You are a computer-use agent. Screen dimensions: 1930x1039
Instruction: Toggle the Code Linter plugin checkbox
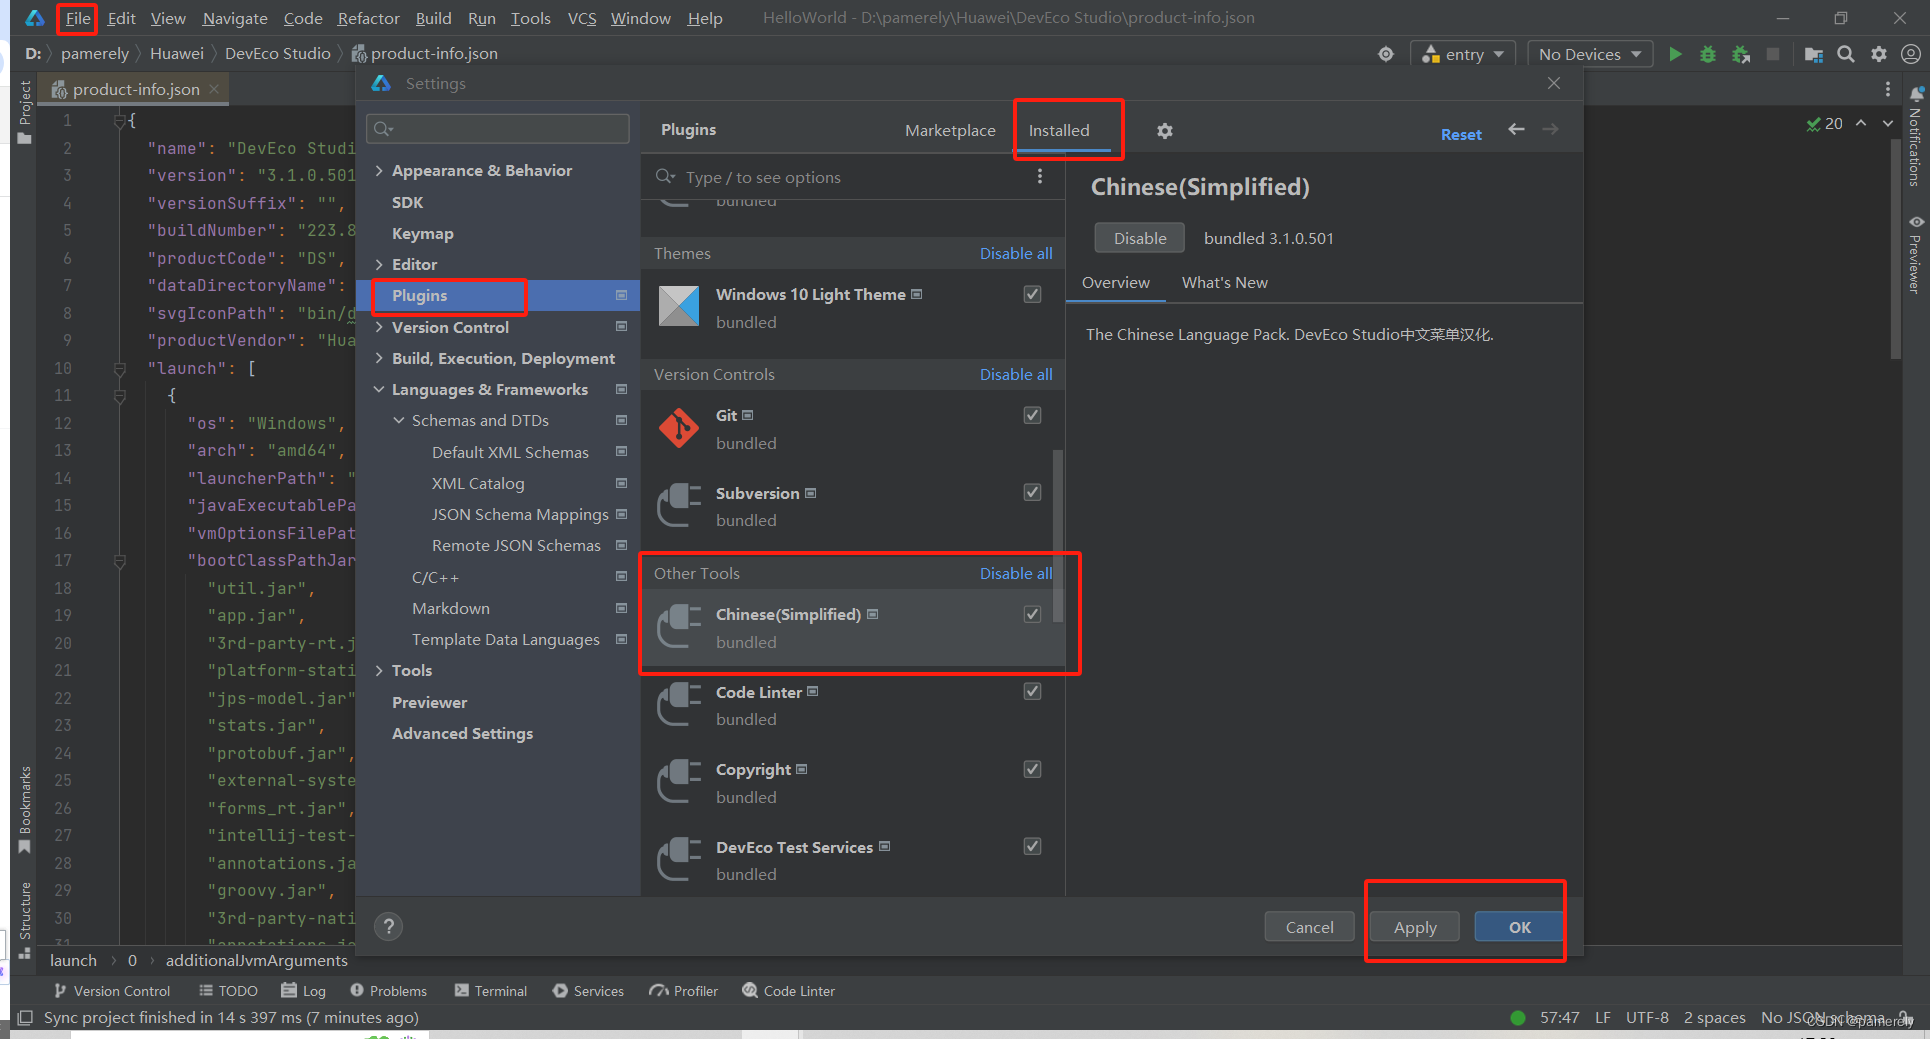click(1033, 691)
